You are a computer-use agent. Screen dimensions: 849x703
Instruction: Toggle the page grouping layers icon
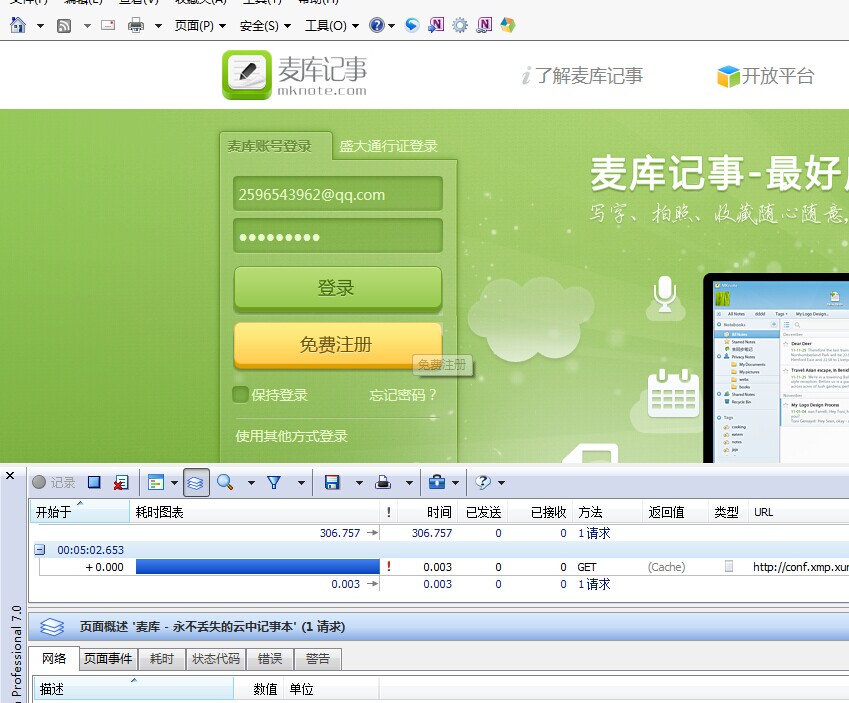(196, 482)
